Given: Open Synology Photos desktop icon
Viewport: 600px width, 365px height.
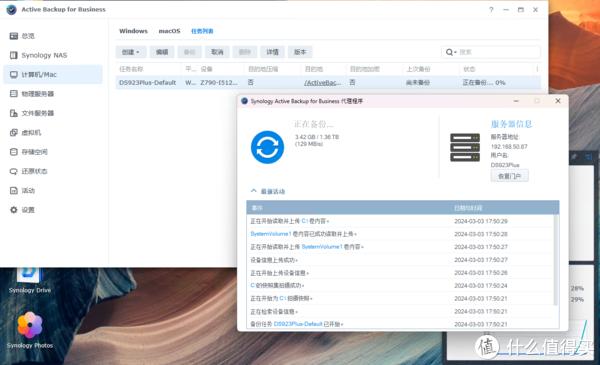Looking at the screenshot, I should click(30, 330).
